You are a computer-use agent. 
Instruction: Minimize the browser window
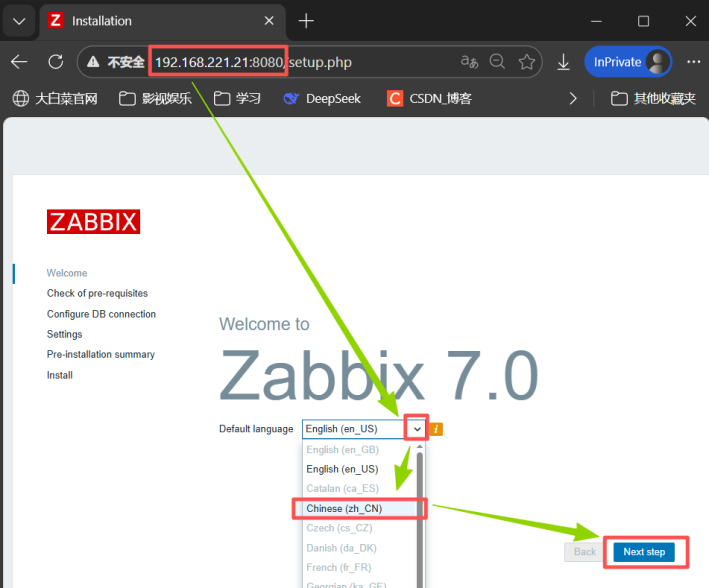[x=596, y=21]
